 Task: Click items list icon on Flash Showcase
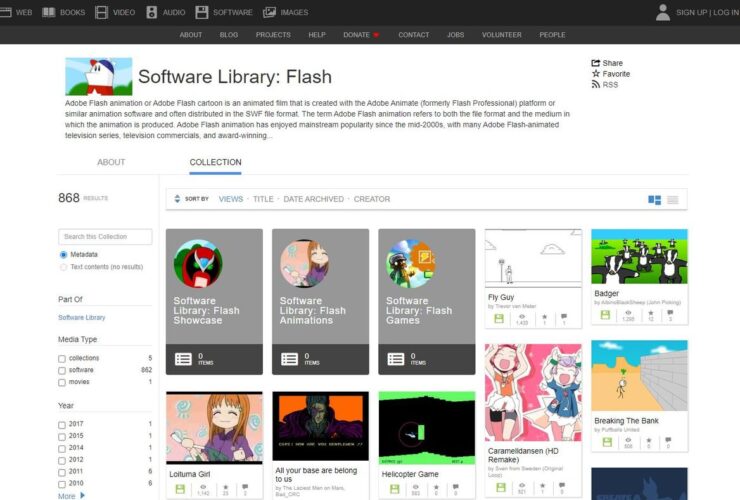click(x=183, y=359)
